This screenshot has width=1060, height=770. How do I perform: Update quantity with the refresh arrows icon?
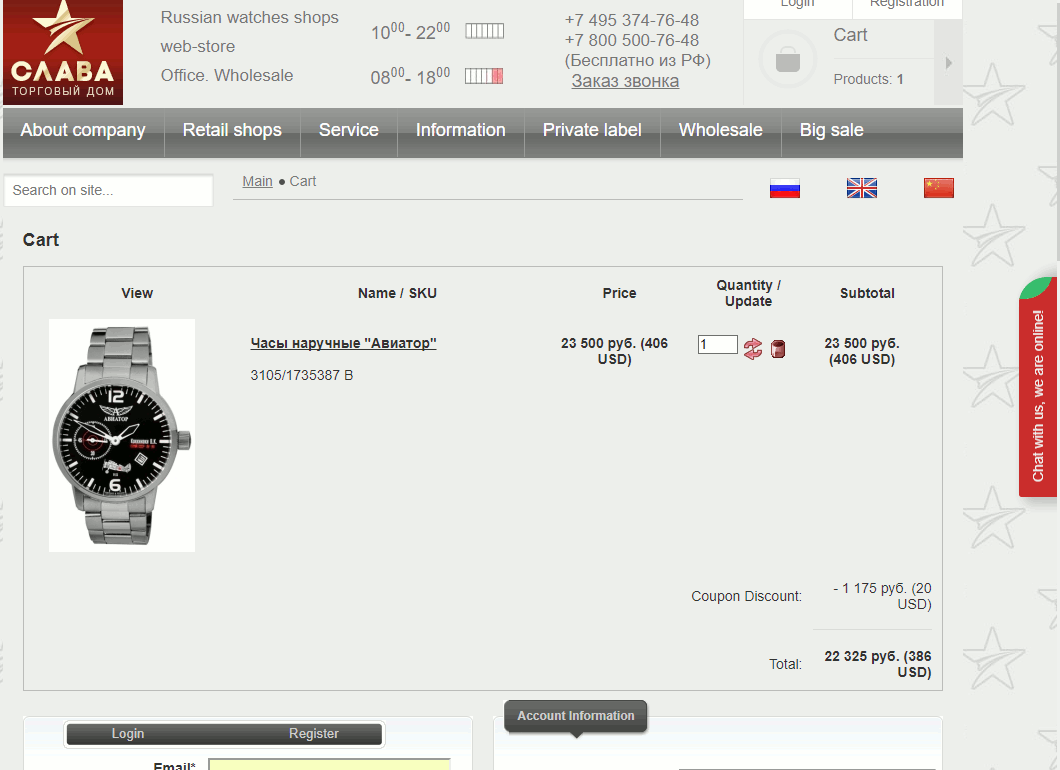(752, 349)
